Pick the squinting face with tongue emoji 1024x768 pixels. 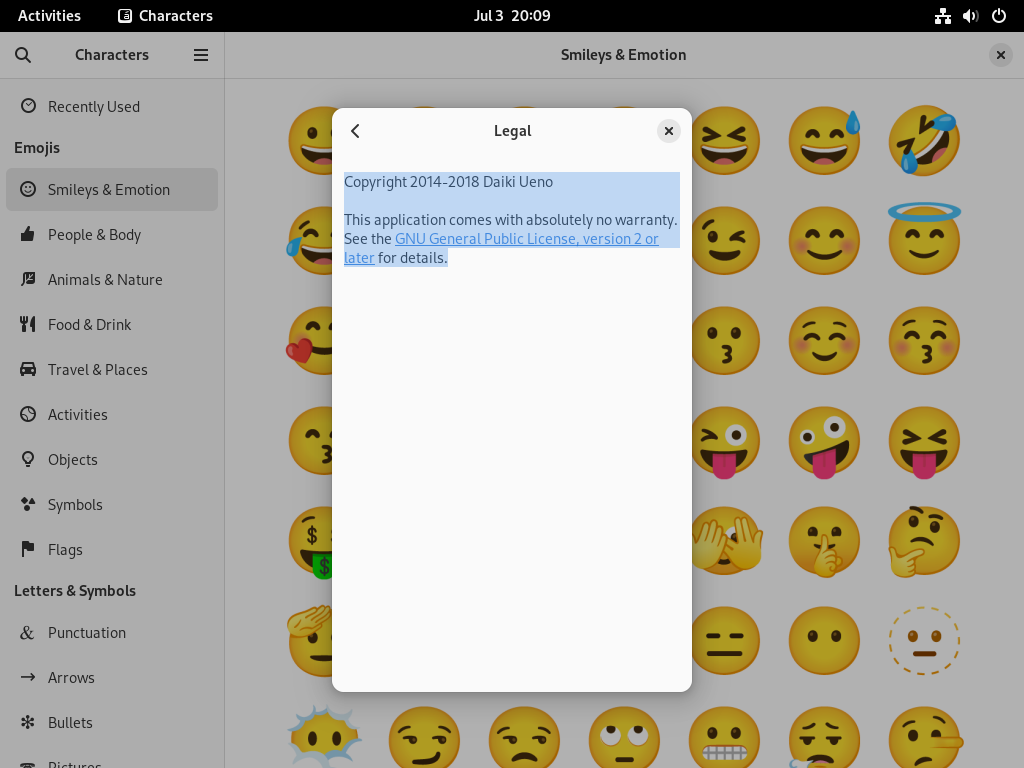[924, 443]
